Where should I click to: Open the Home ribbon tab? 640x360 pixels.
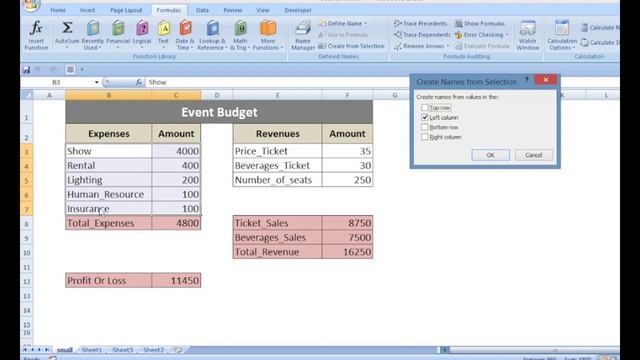58,10
